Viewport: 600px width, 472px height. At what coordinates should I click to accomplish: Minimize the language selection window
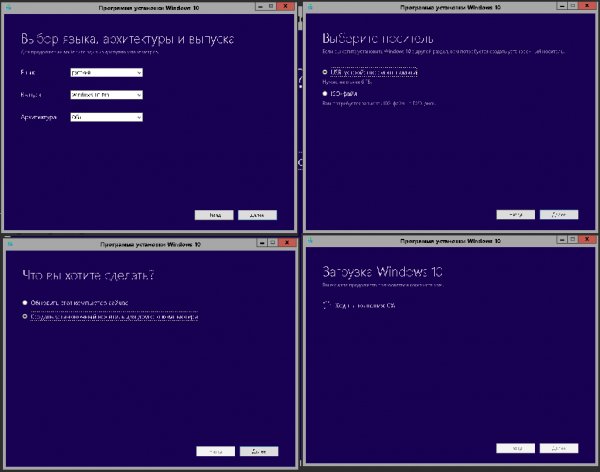pos(260,6)
